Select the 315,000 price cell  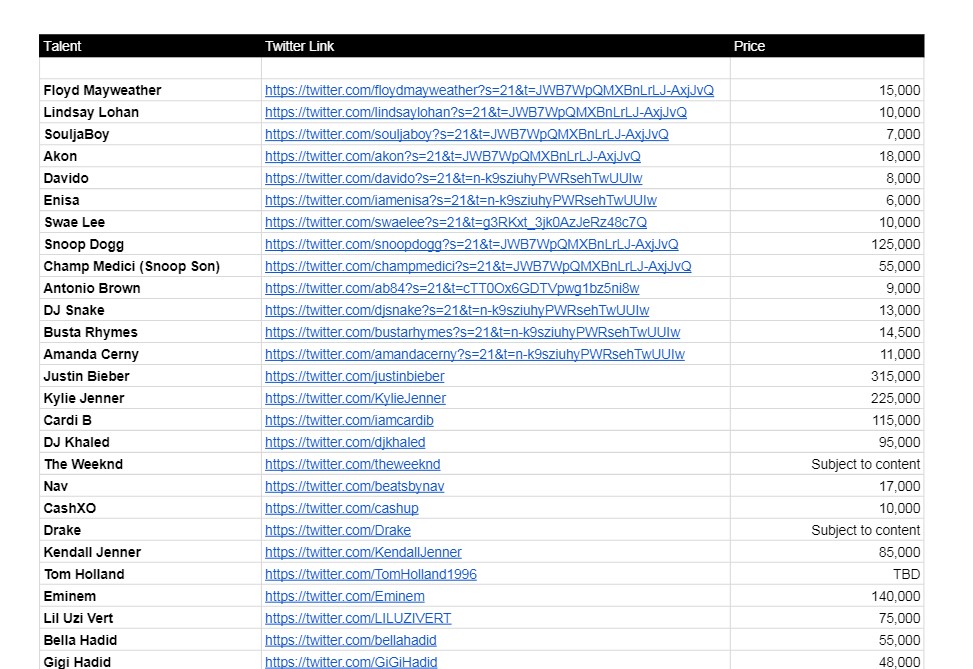827,377
